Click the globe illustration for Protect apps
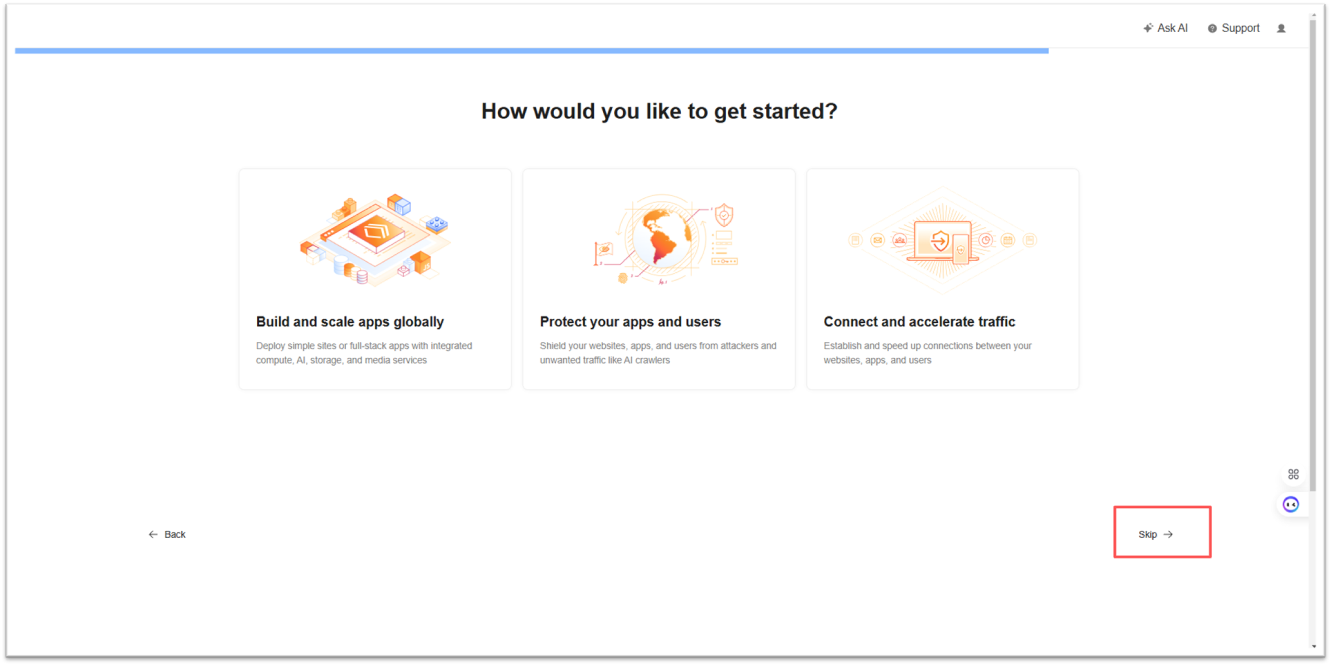The height and width of the screenshot is (666, 1332). coord(659,240)
